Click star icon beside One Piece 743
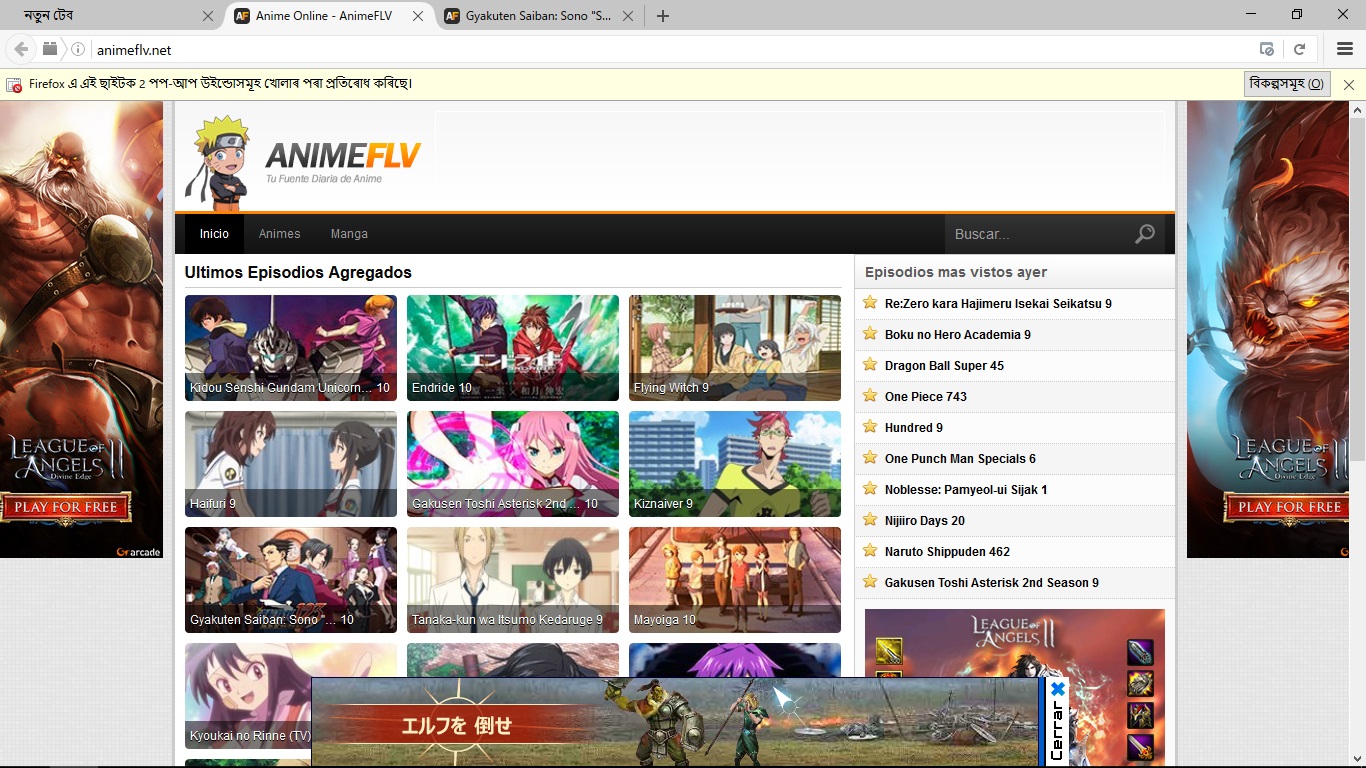 tap(870, 396)
